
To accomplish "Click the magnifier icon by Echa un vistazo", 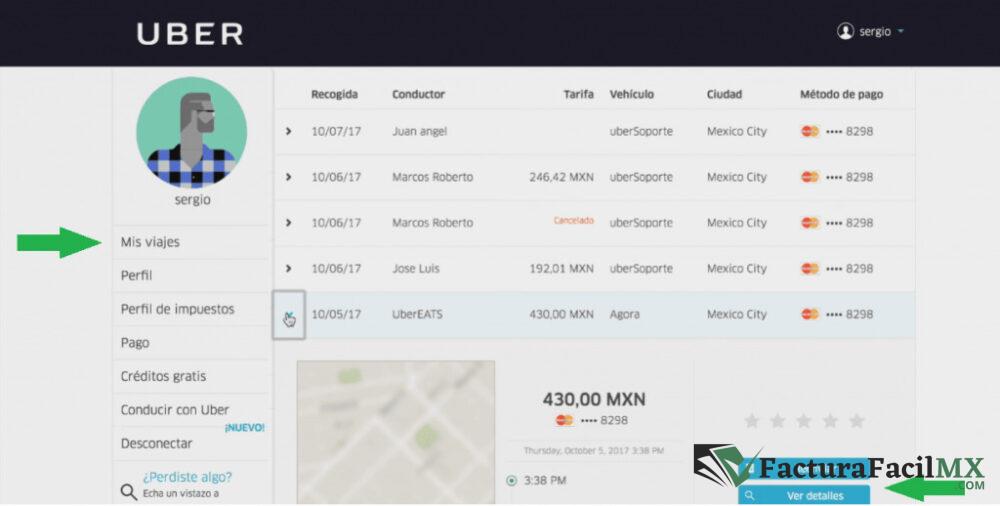I will pyautogui.click(x=129, y=492).
